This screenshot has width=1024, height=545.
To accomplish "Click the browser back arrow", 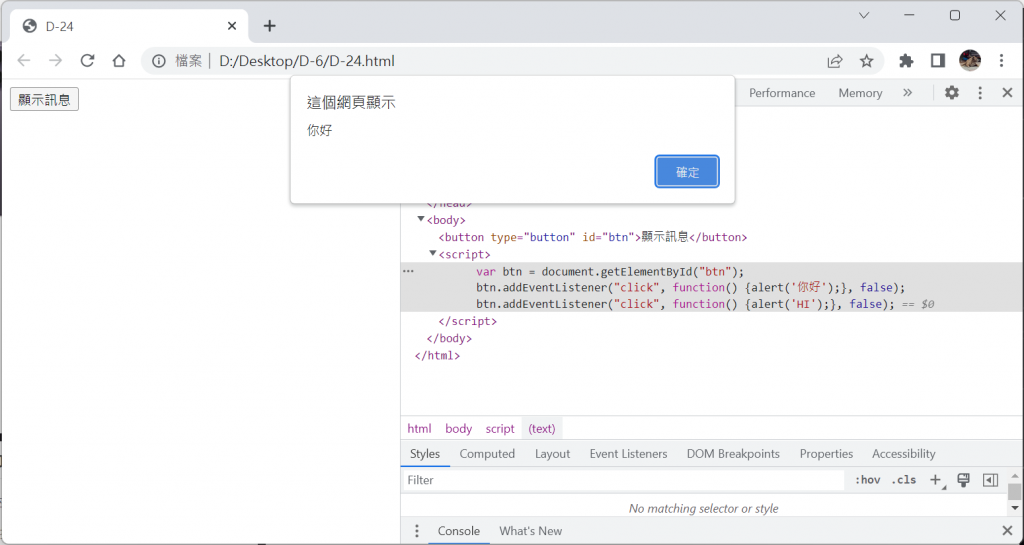I will 24,61.
